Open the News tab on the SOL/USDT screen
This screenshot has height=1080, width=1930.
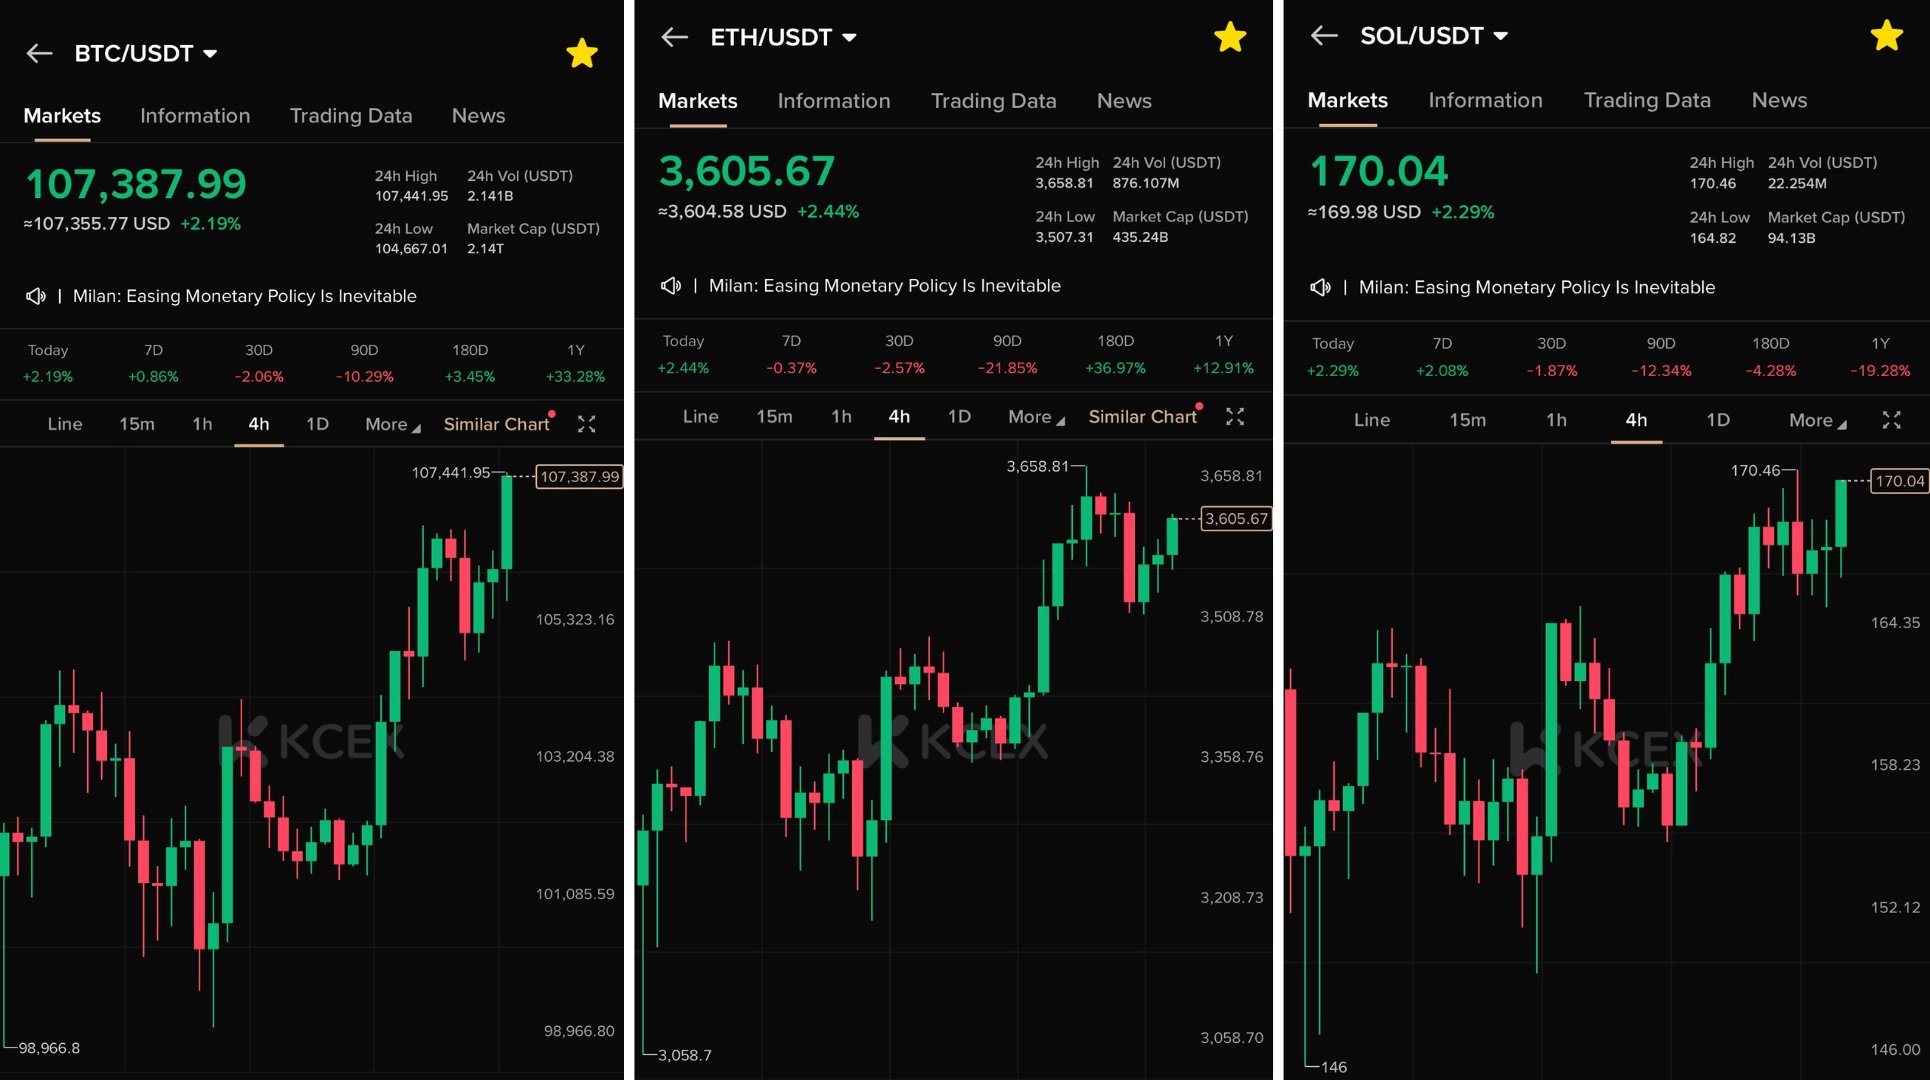pos(1779,100)
